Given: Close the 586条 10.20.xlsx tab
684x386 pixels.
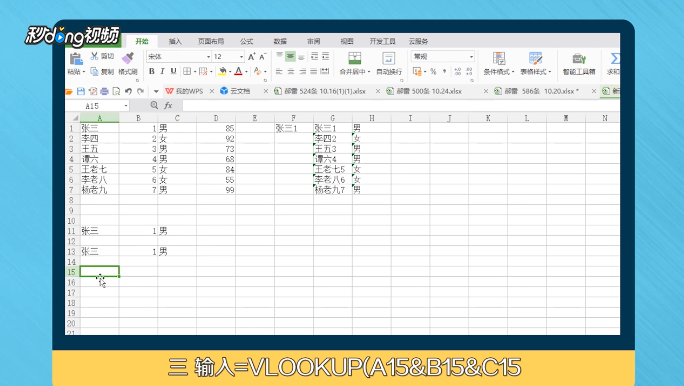Looking at the screenshot, I should 594,91.
